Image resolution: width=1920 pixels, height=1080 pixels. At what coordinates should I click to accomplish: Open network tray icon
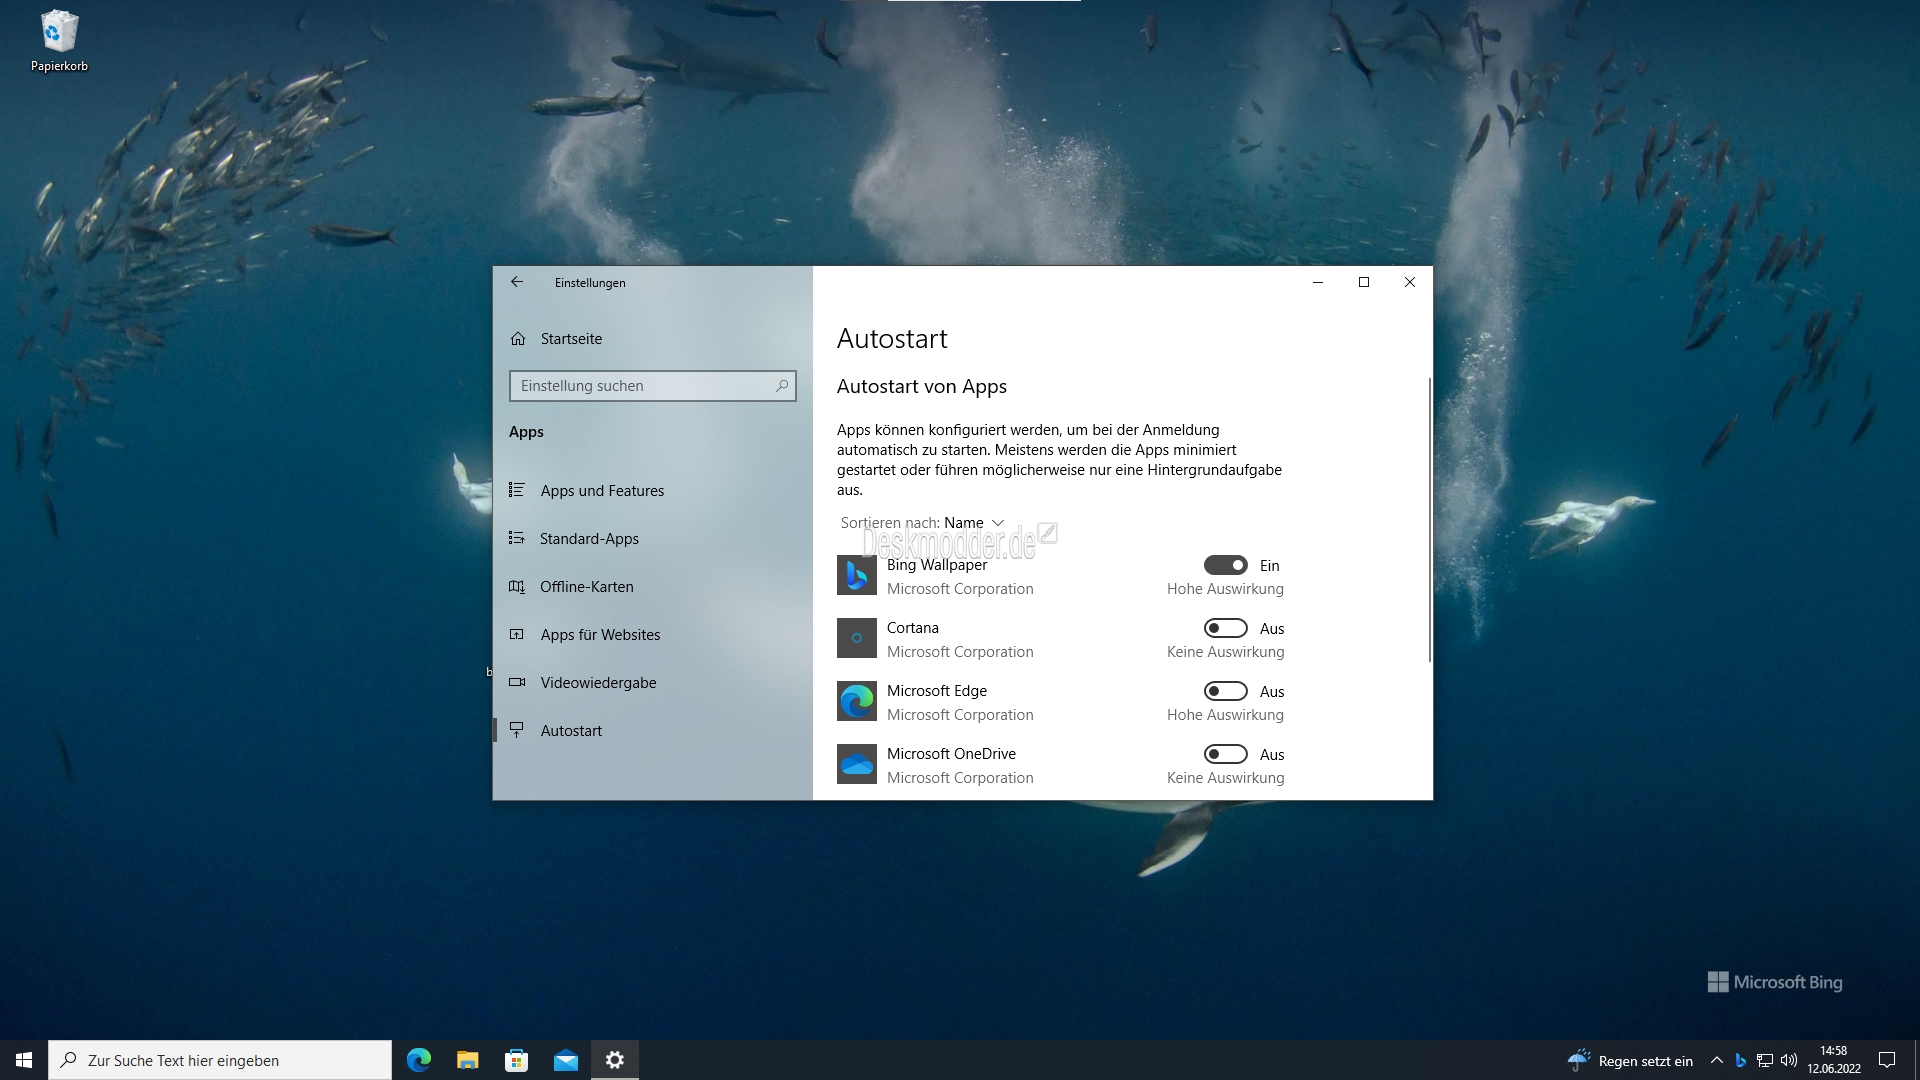click(x=1765, y=1060)
